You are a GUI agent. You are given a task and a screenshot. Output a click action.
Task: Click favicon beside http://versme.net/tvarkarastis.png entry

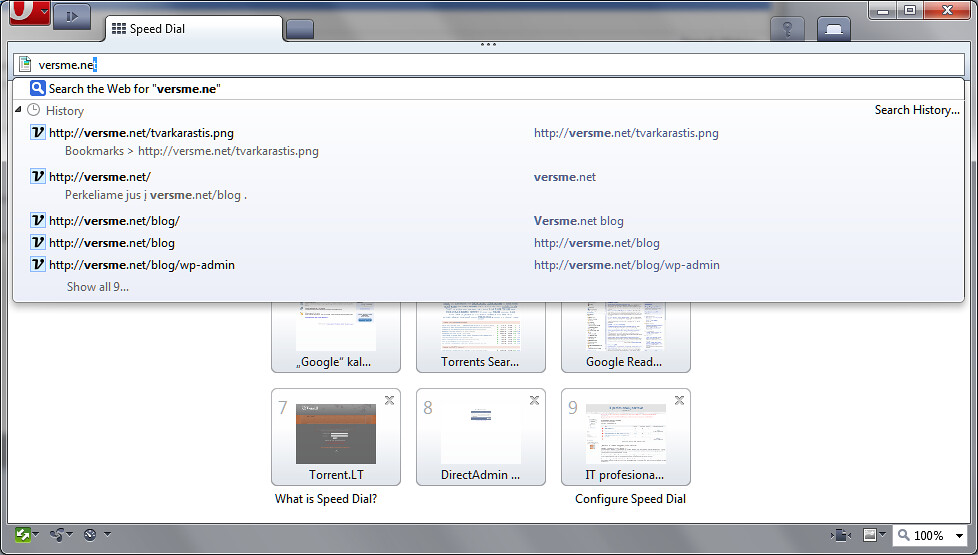click(37, 132)
